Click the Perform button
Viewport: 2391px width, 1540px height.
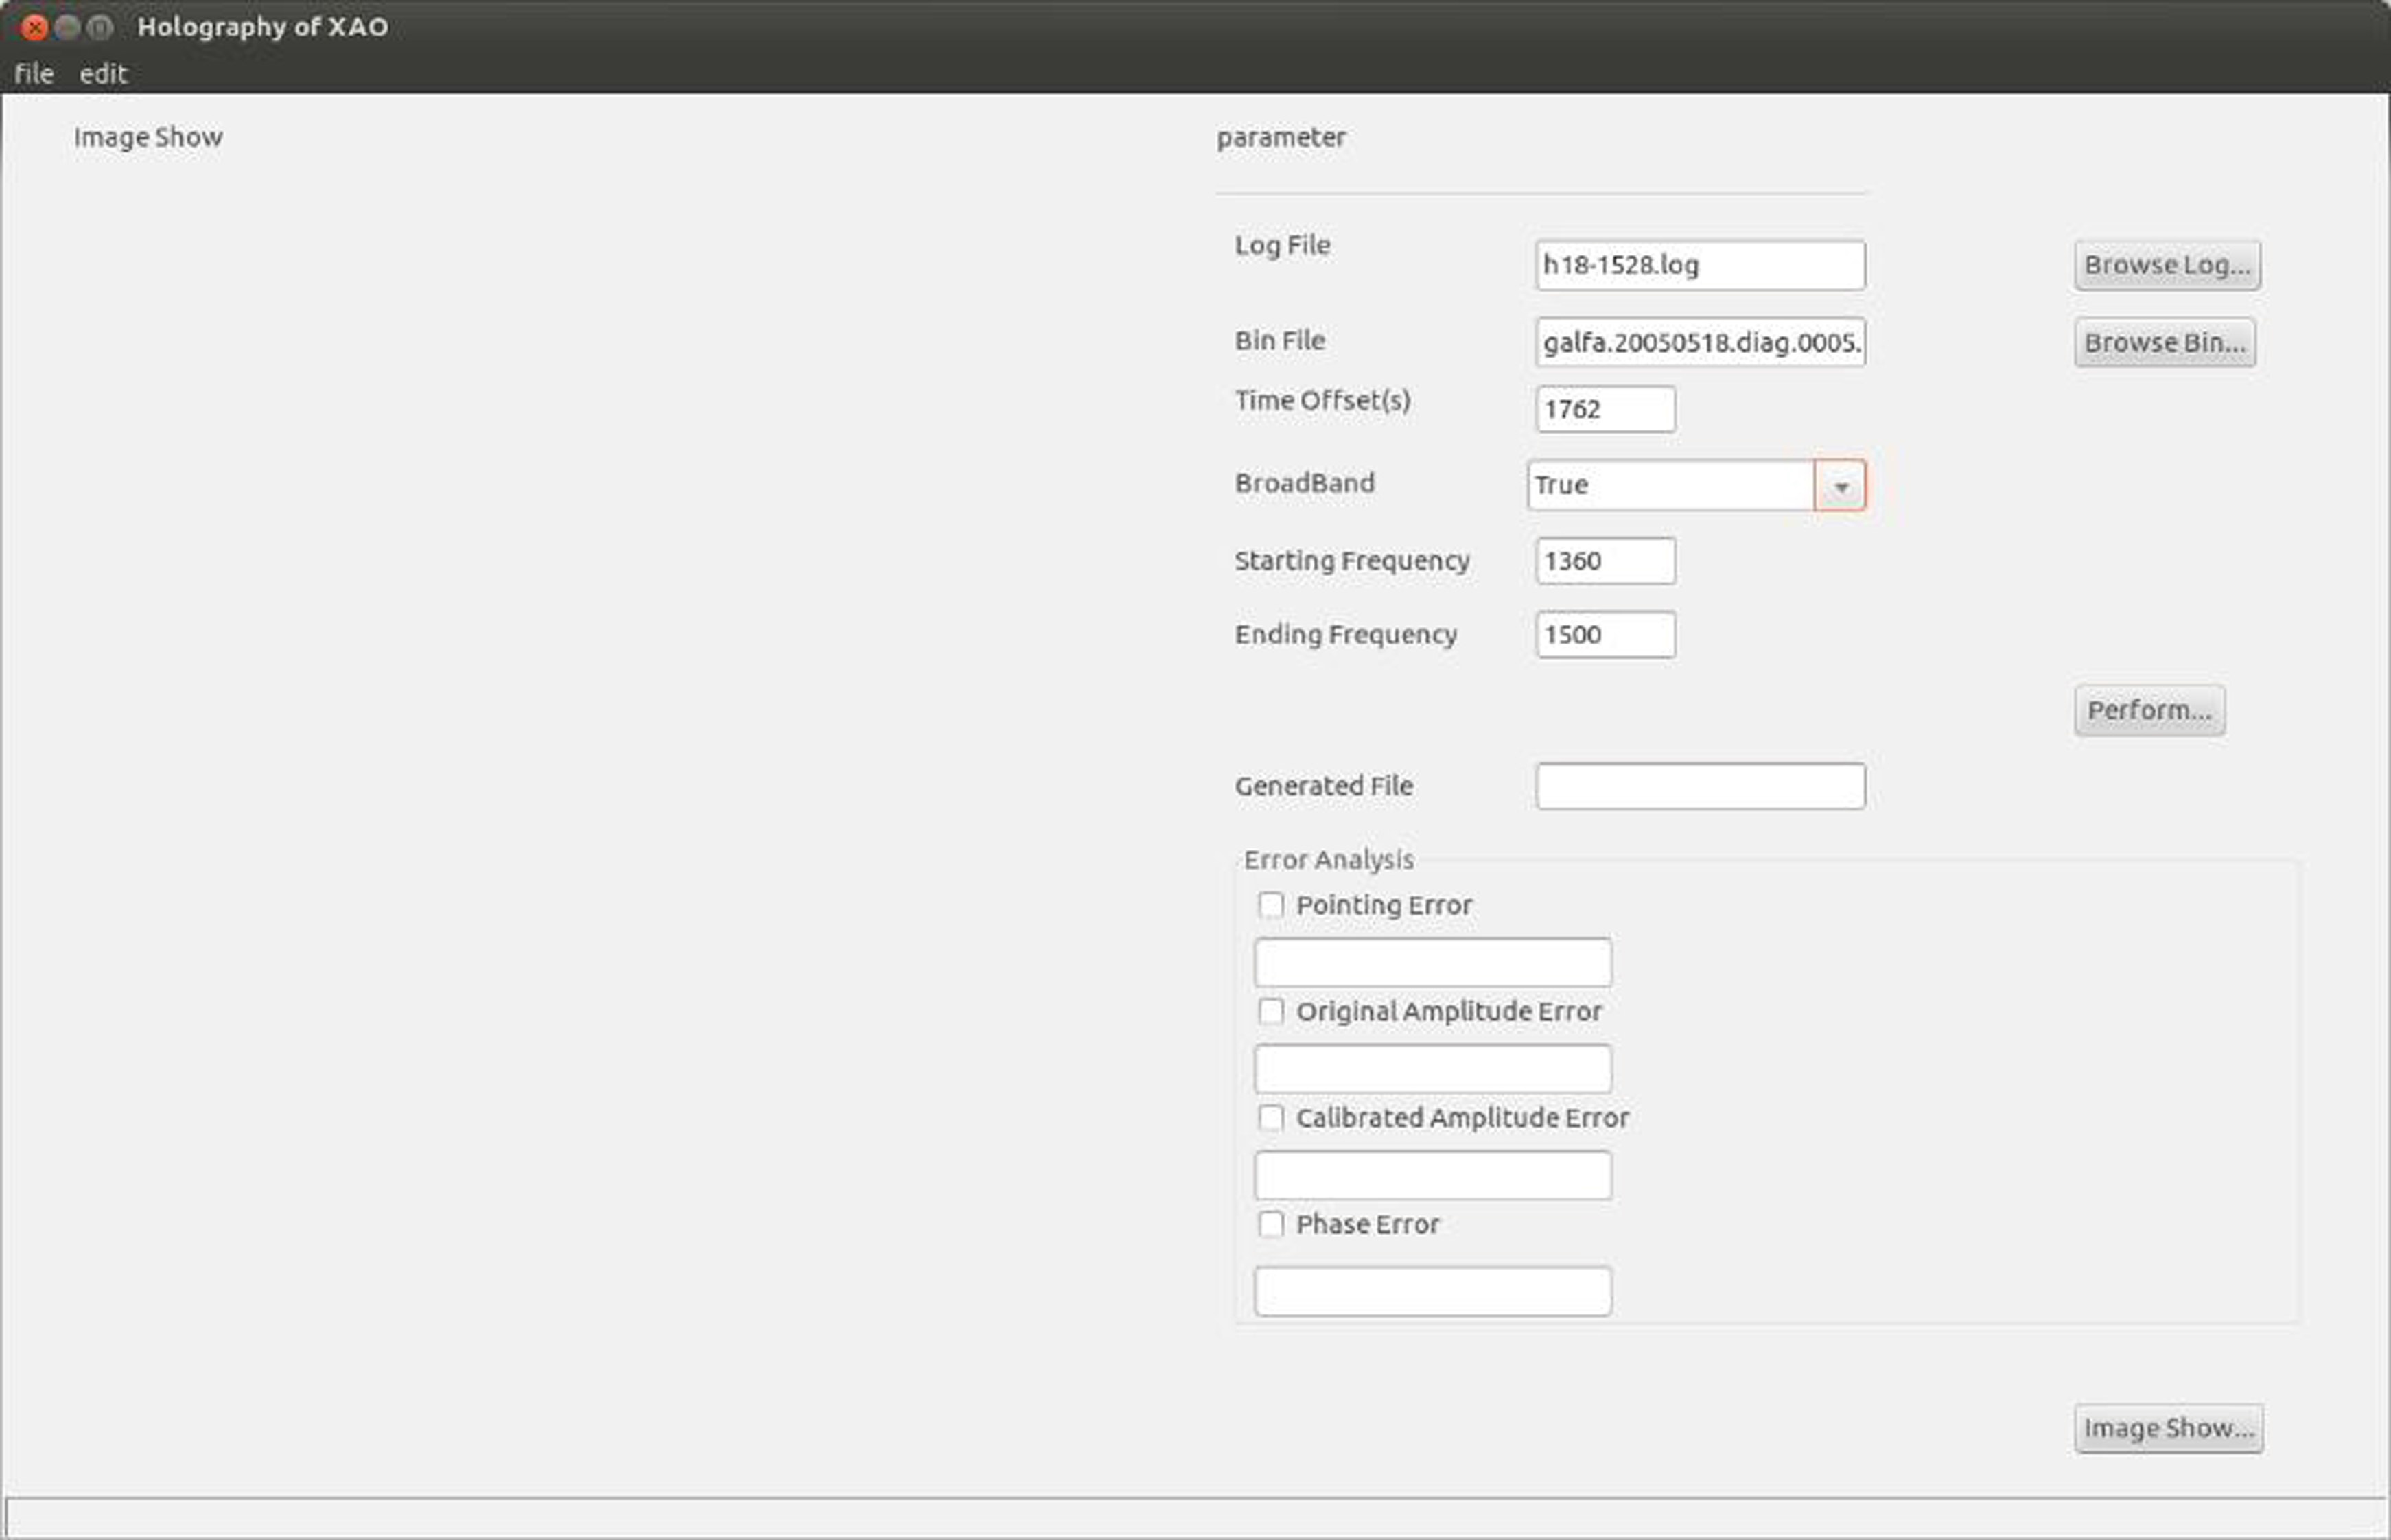[2149, 710]
